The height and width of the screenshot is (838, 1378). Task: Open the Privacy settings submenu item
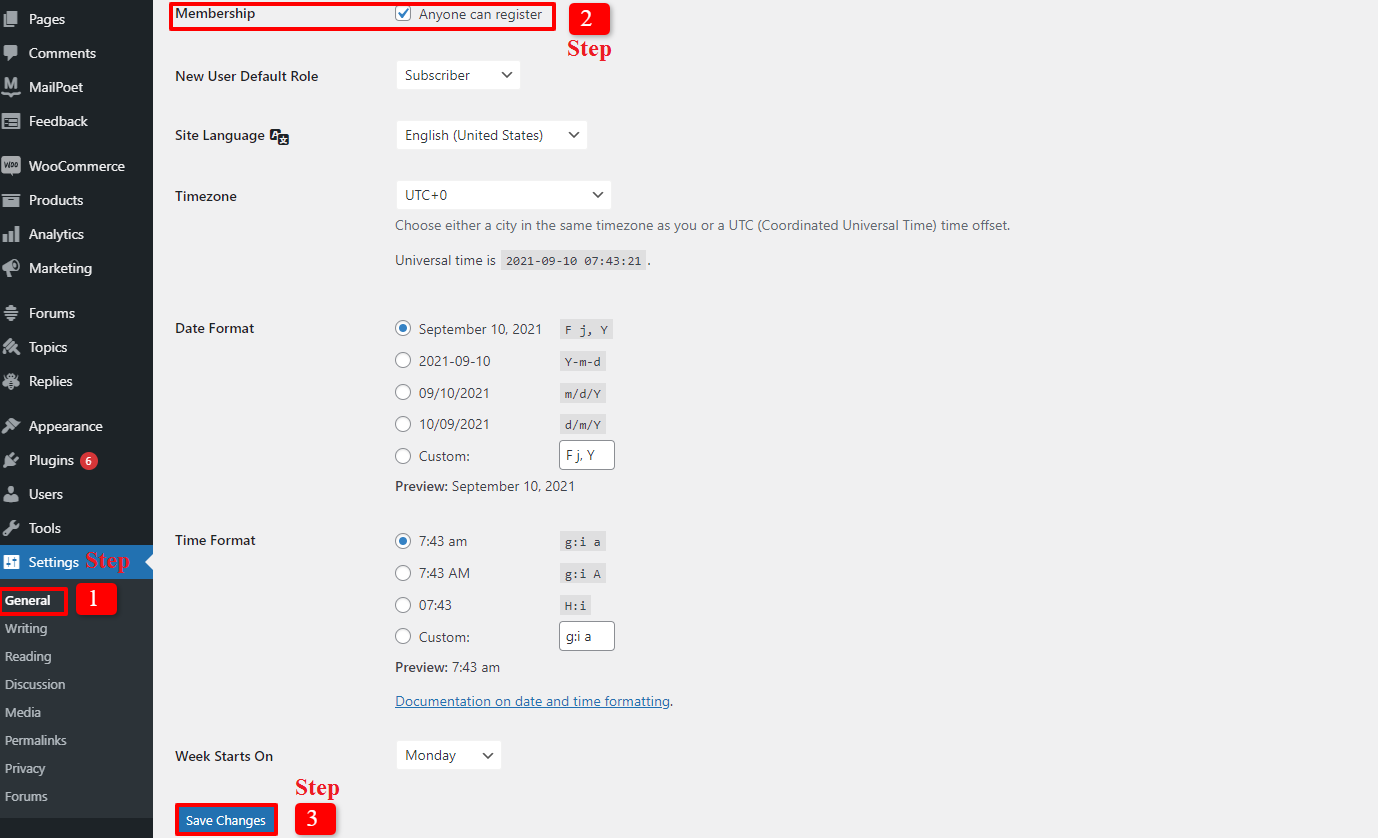click(x=25, y=769)
